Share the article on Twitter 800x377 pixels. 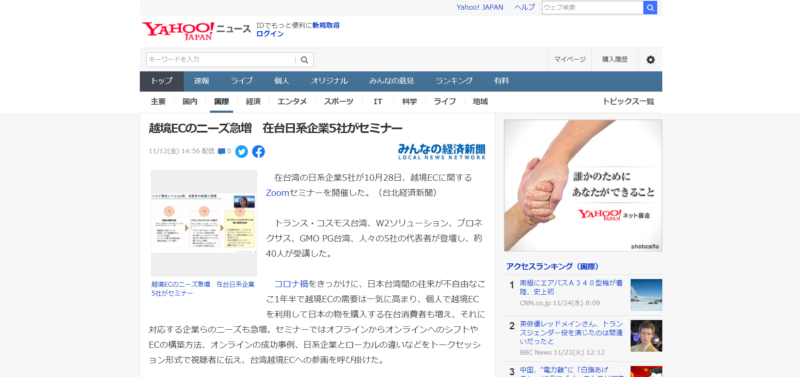(241, 152)
